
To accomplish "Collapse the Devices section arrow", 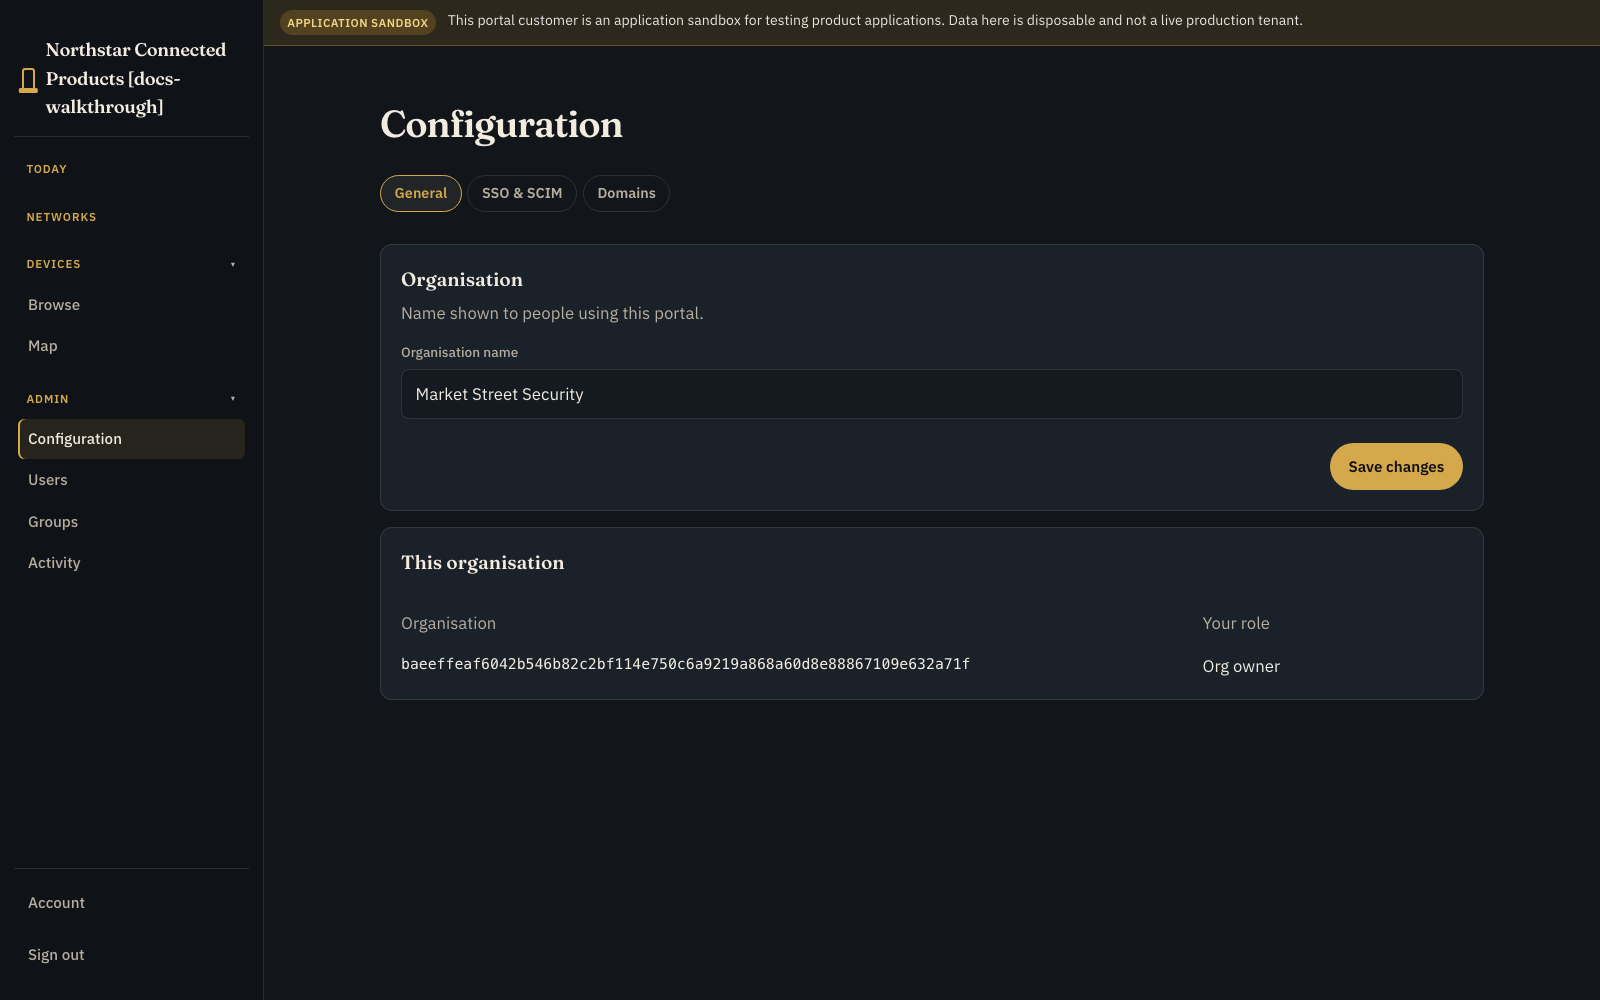I will 233,264.
